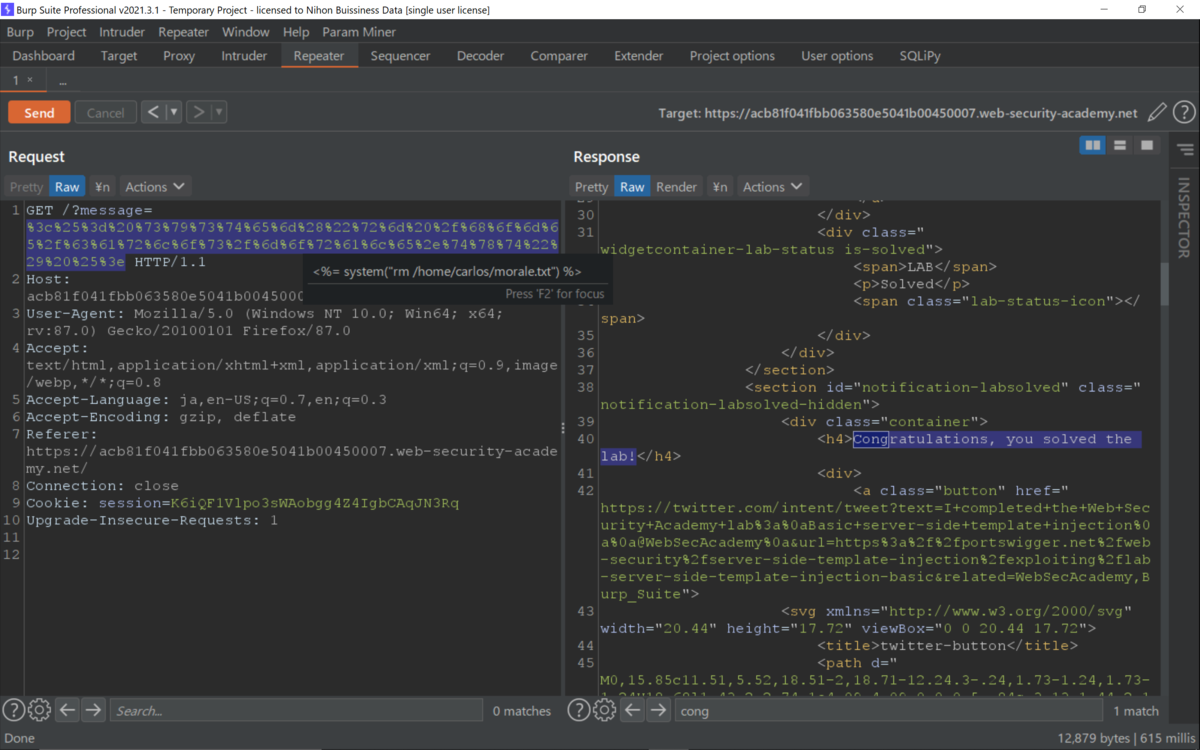Go forward to next request in history
1200x750 pixels.
198,112
